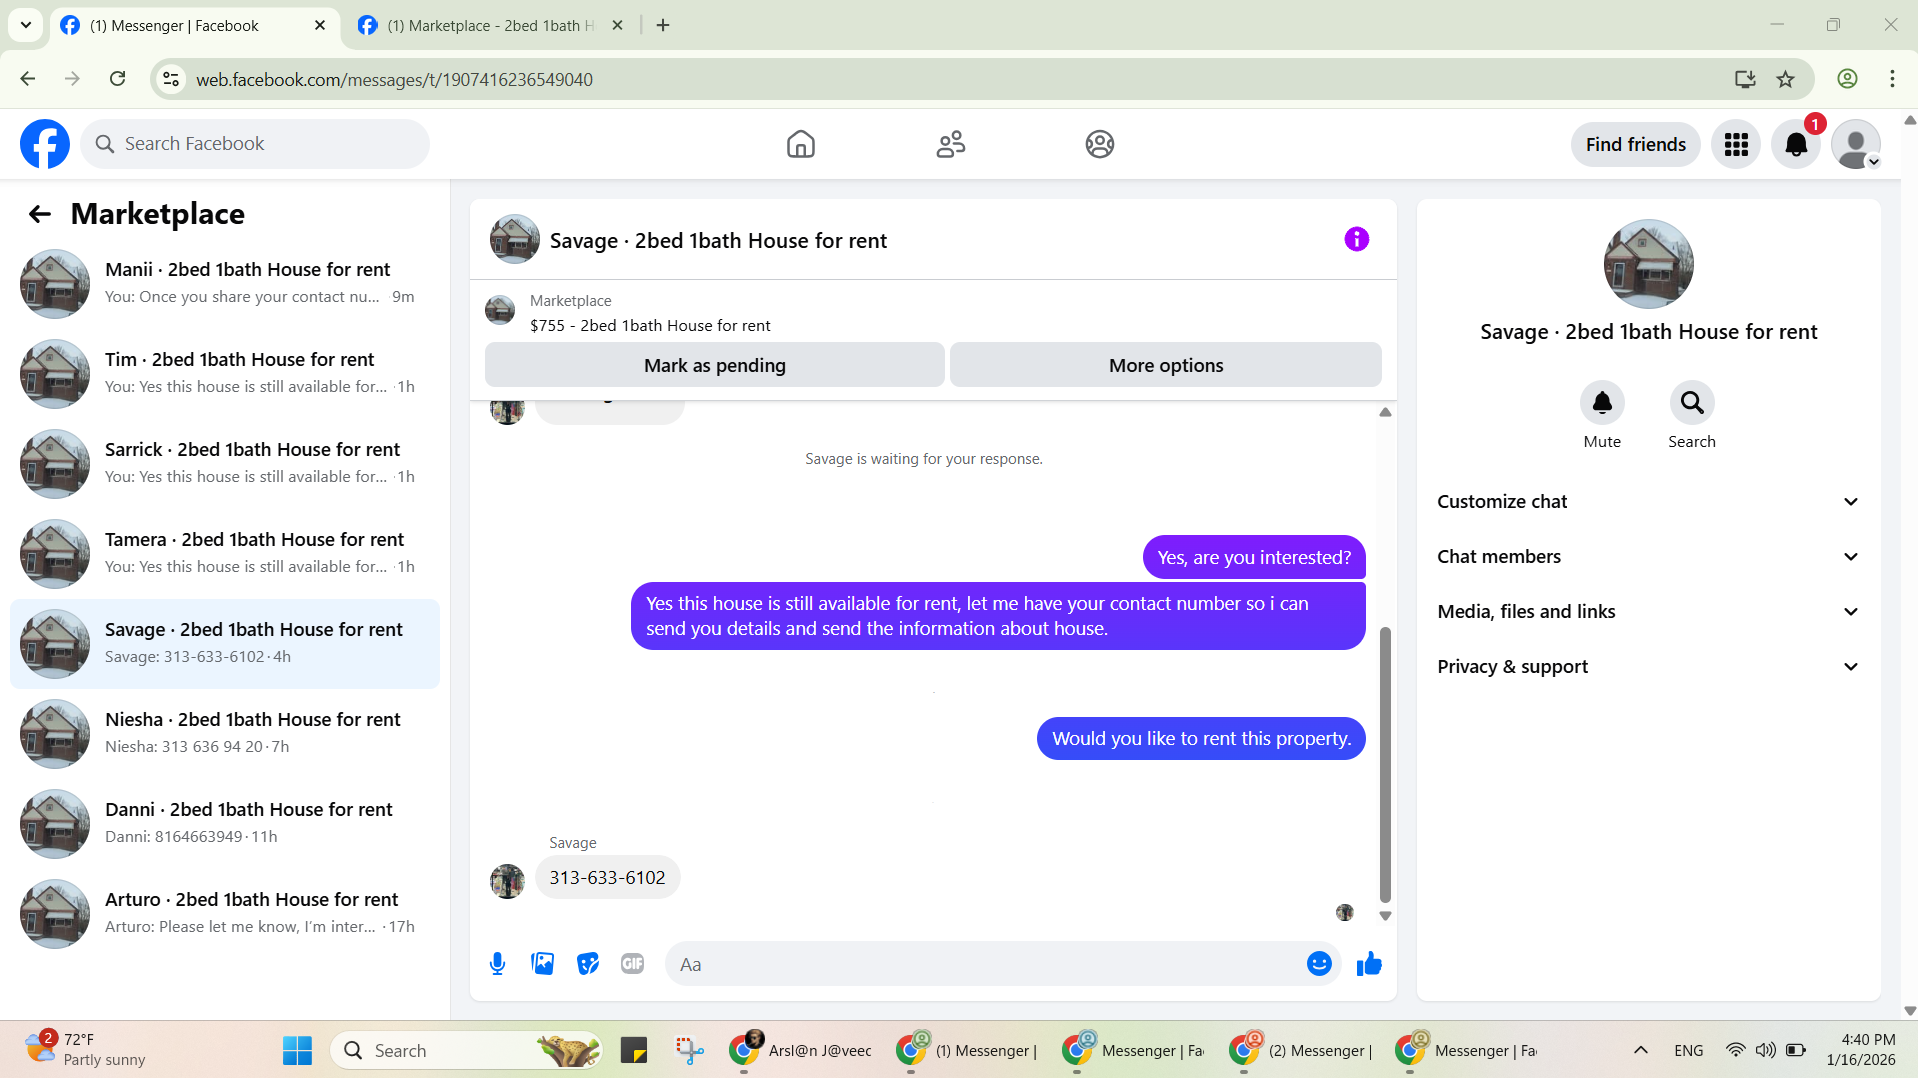Search in conversation magnifier icon

tap(1692, 403)
